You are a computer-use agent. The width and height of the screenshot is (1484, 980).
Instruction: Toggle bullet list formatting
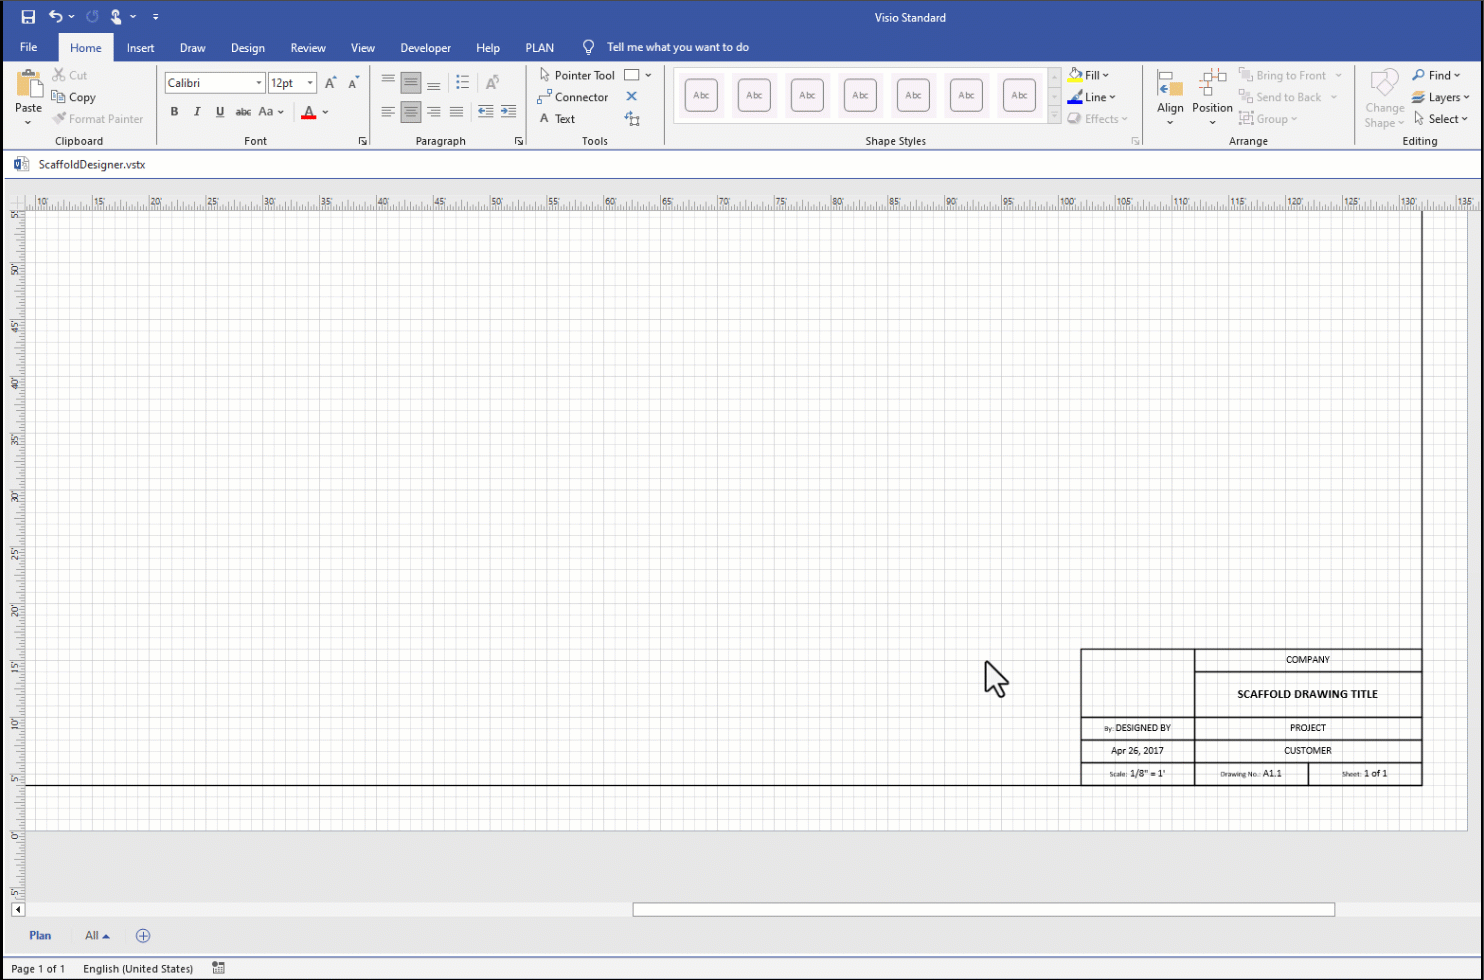(462, 83)
